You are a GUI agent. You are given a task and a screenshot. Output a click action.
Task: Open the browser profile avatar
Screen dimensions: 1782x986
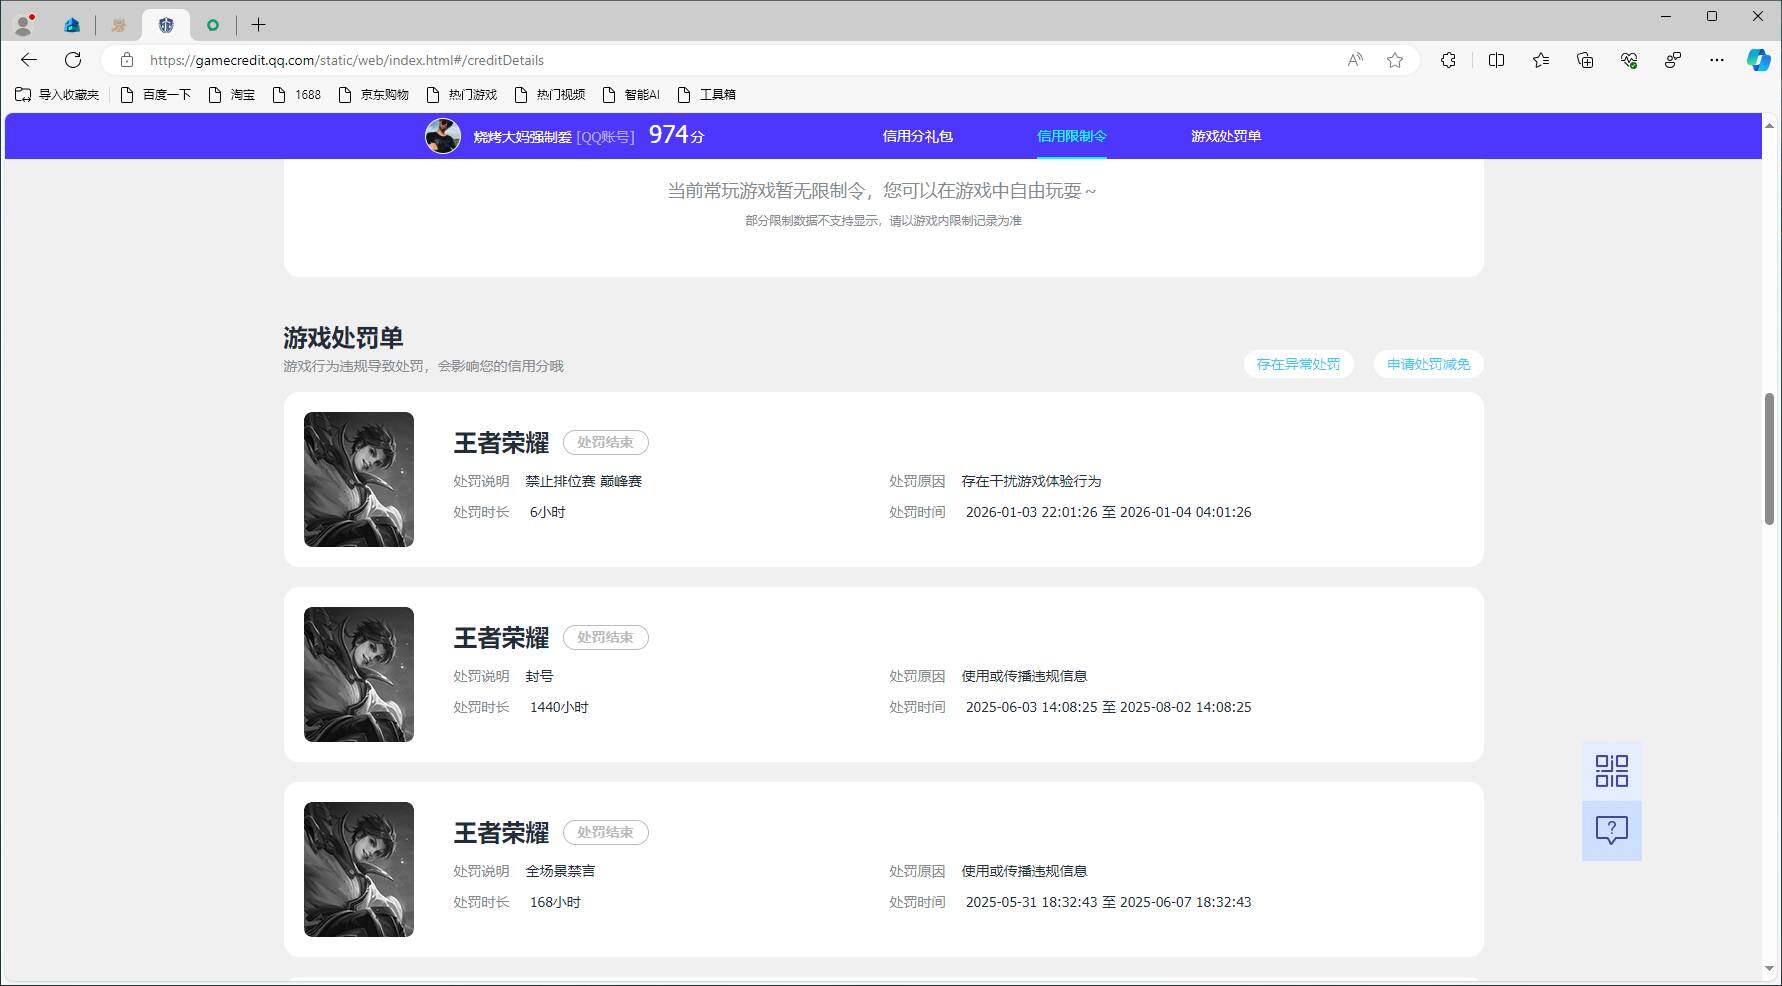(24, 24)
